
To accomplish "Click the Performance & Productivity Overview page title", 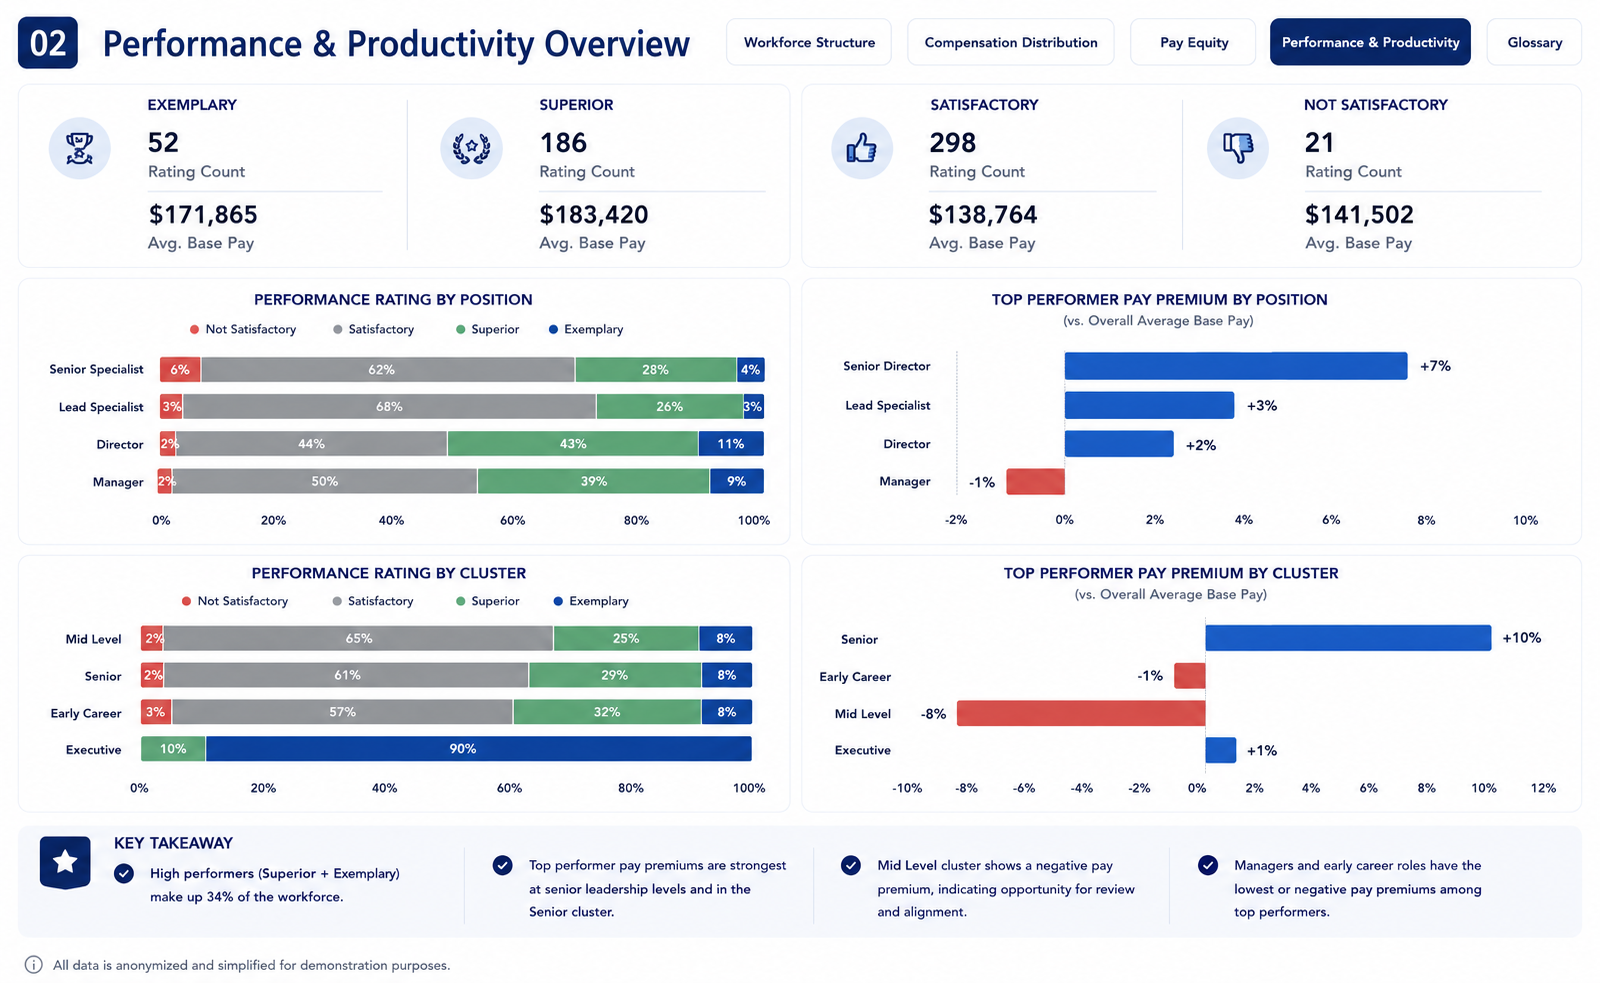I will [x=396, y=44].
